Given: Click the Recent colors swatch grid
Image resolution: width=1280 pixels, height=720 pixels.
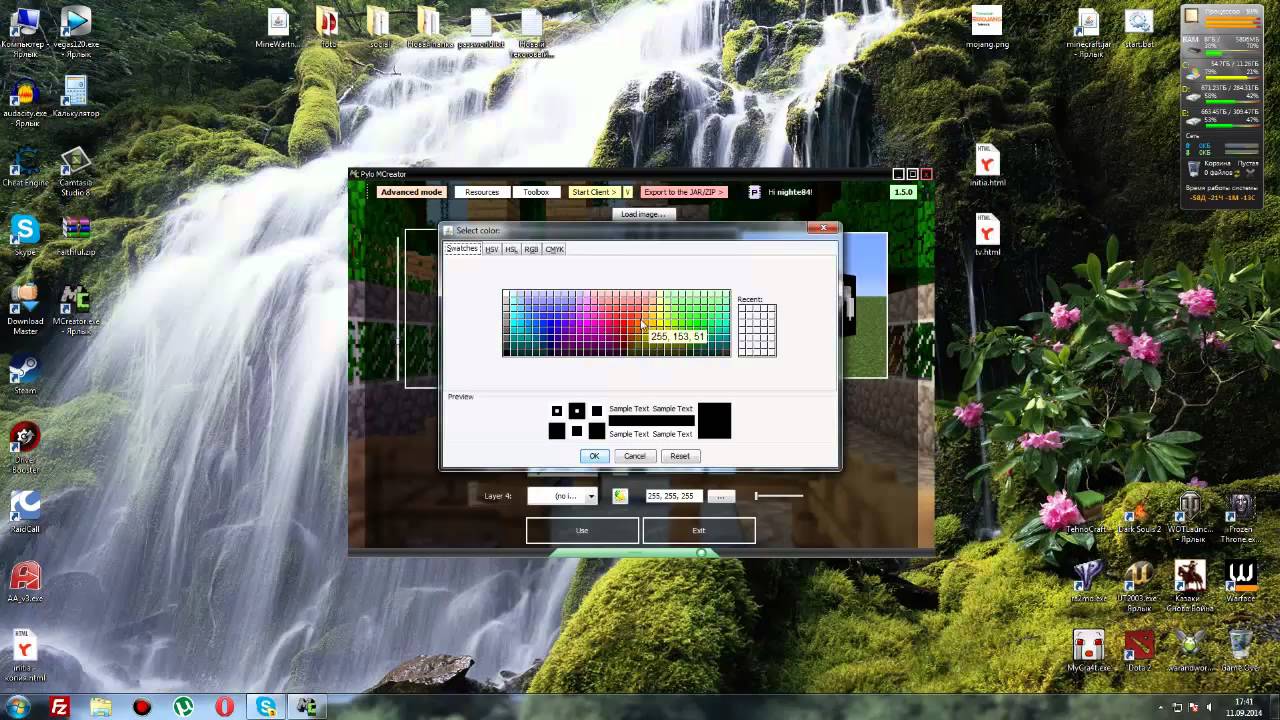Looking at the screenshot, I should (757, 330).
